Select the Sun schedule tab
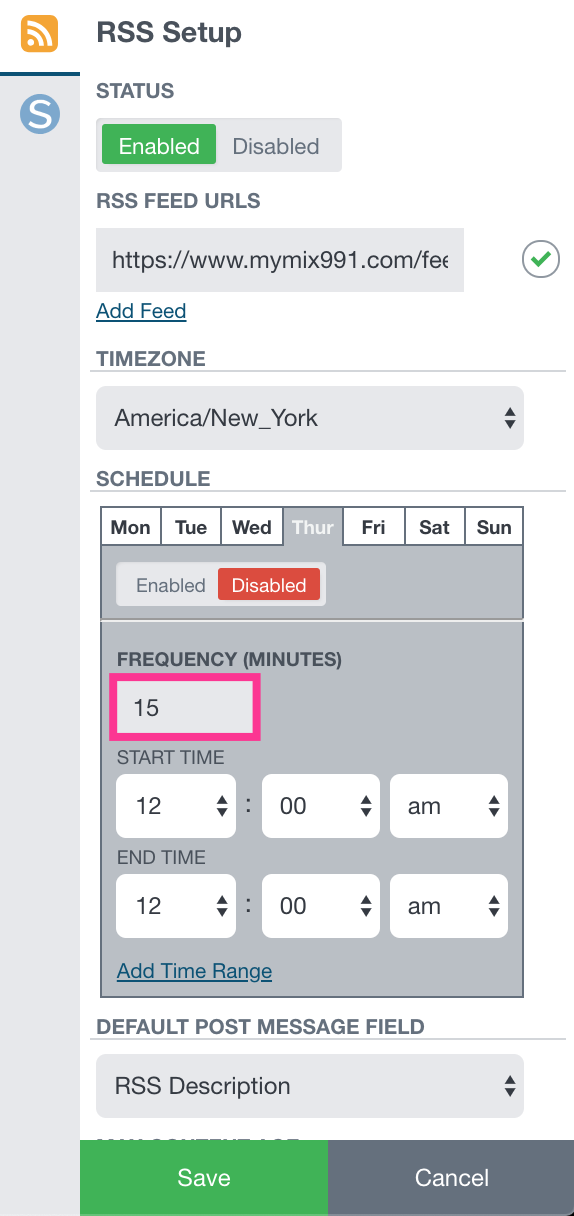The height and width of the screenshot is (1216, 574). (x=494, y=527)
